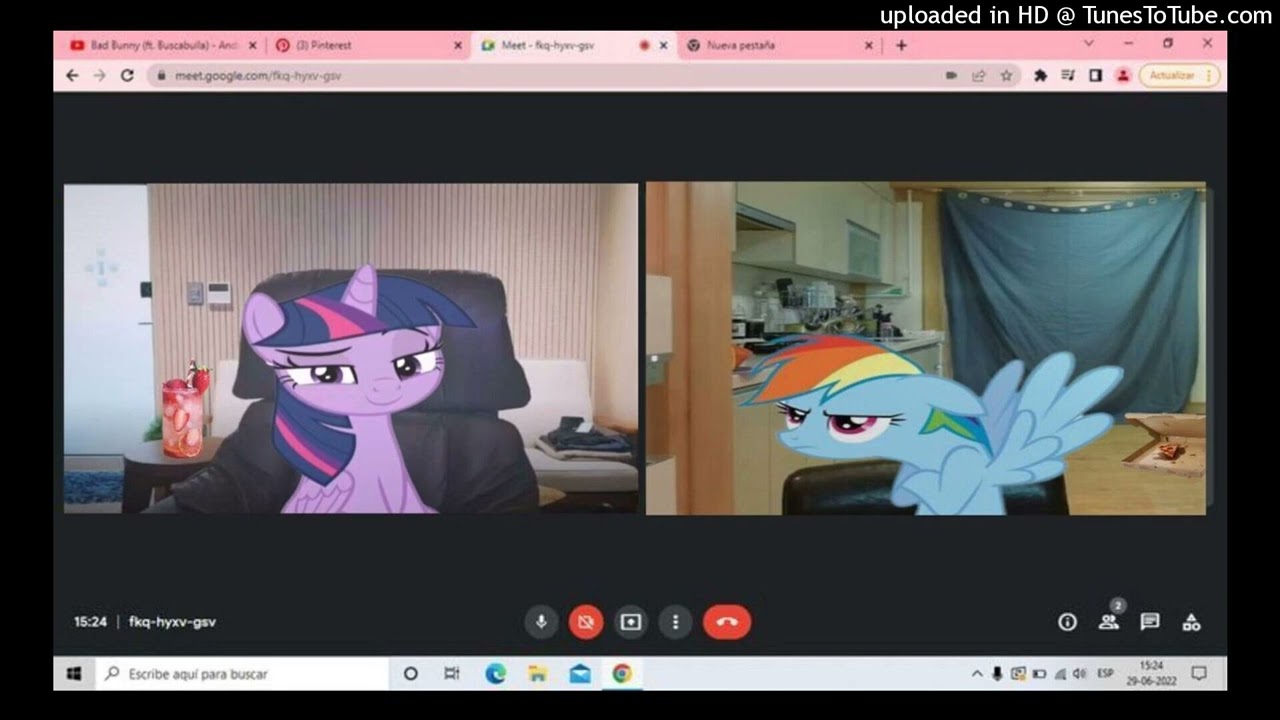Image resolution: width=1280 pixels, height=720 pixels.
Task: Start presenting your screen in Meet
Action: coord(631,622)
